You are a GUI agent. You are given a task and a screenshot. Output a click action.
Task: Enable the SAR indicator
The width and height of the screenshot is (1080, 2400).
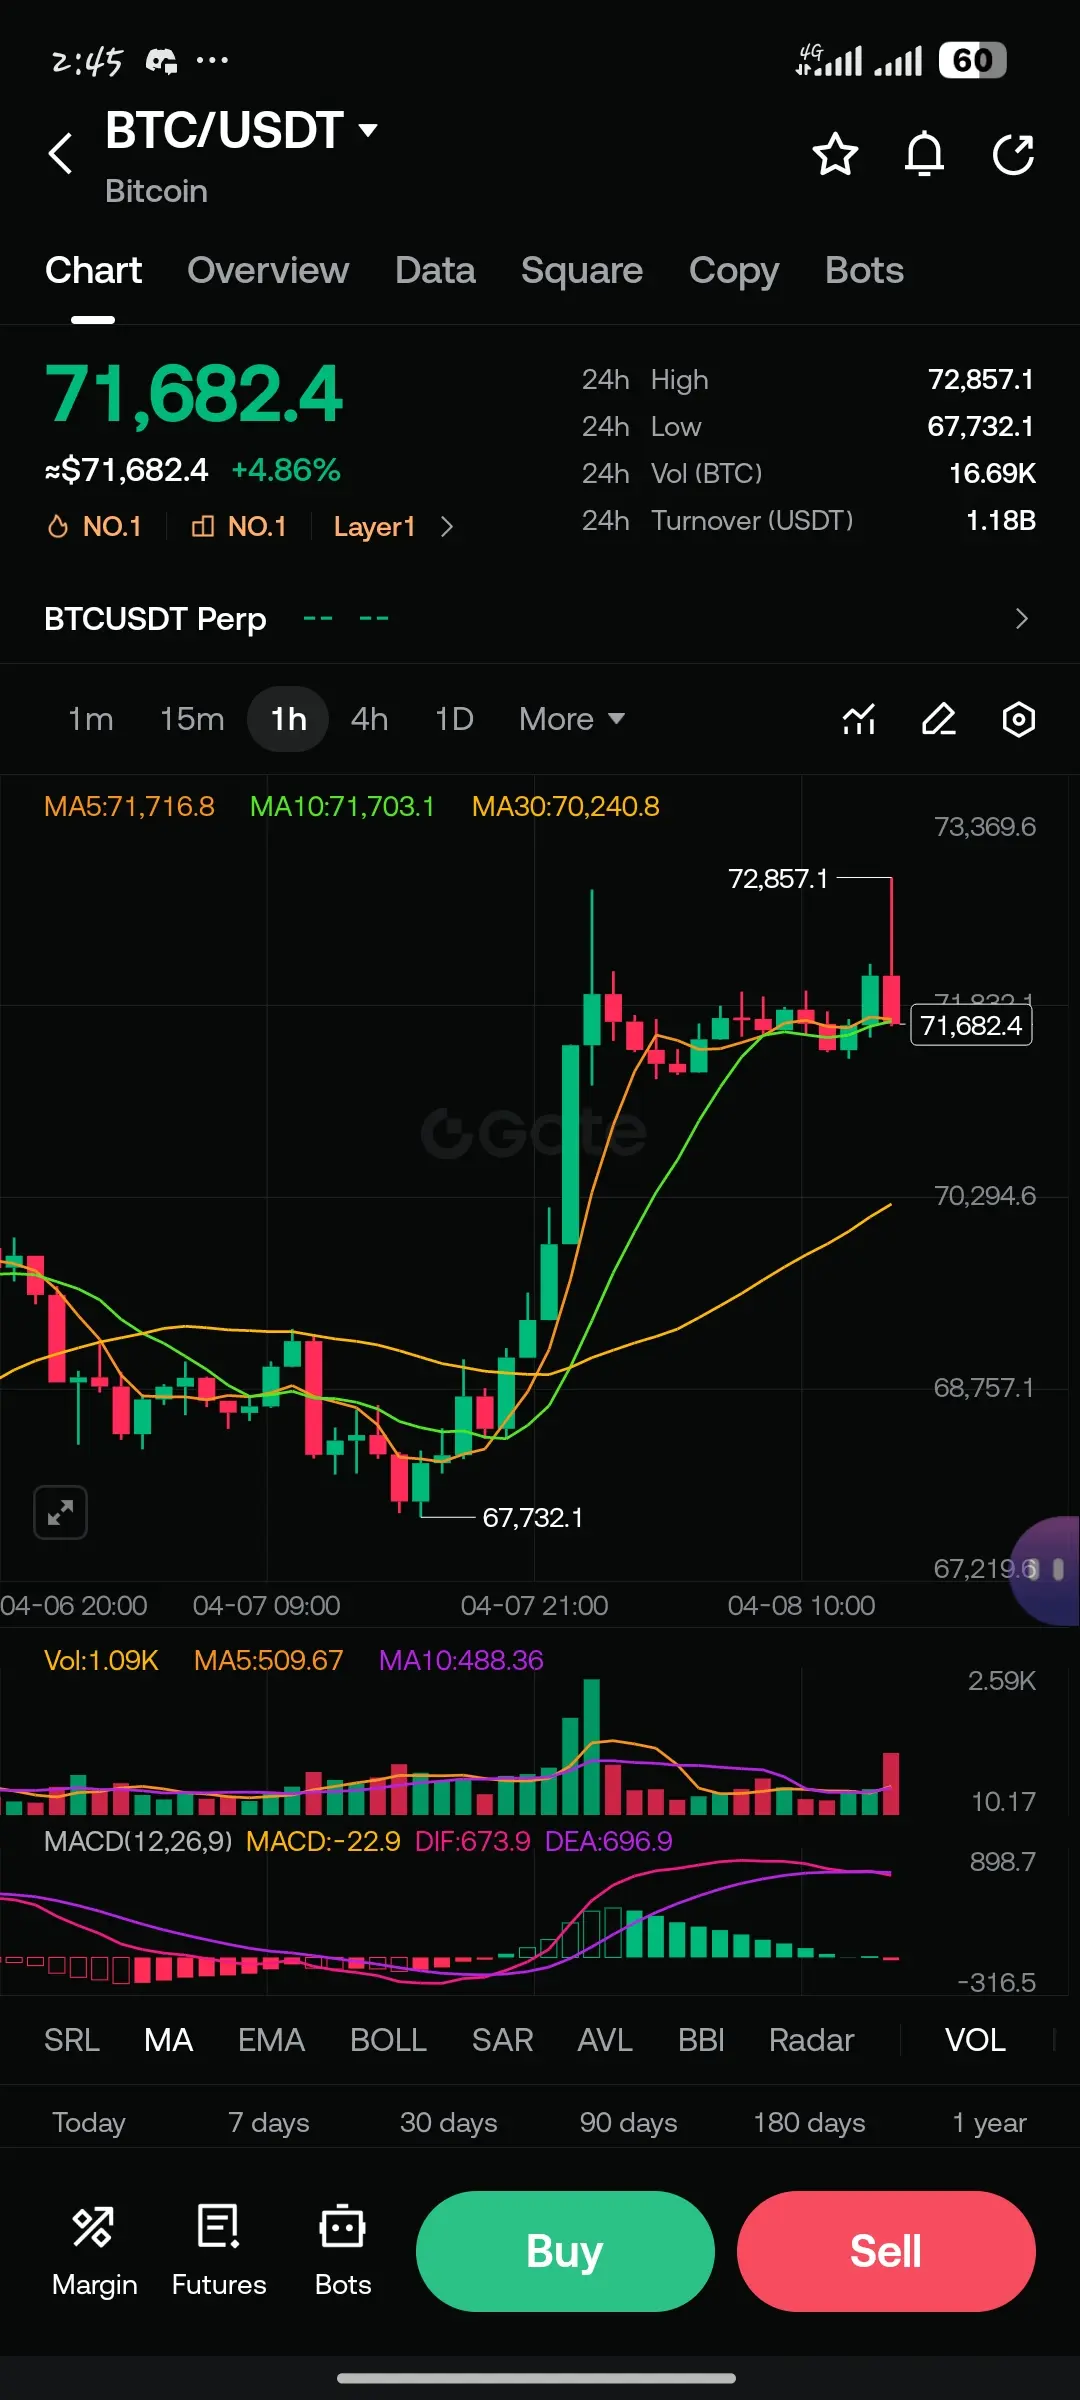click(x=502, y=2040)
